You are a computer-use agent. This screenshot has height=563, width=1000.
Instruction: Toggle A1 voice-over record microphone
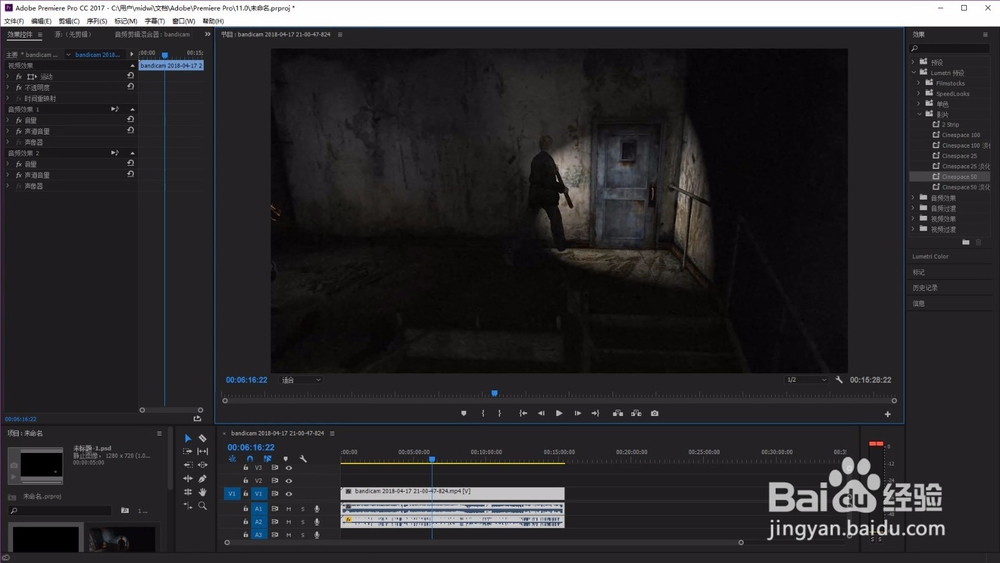click(317, 509)
